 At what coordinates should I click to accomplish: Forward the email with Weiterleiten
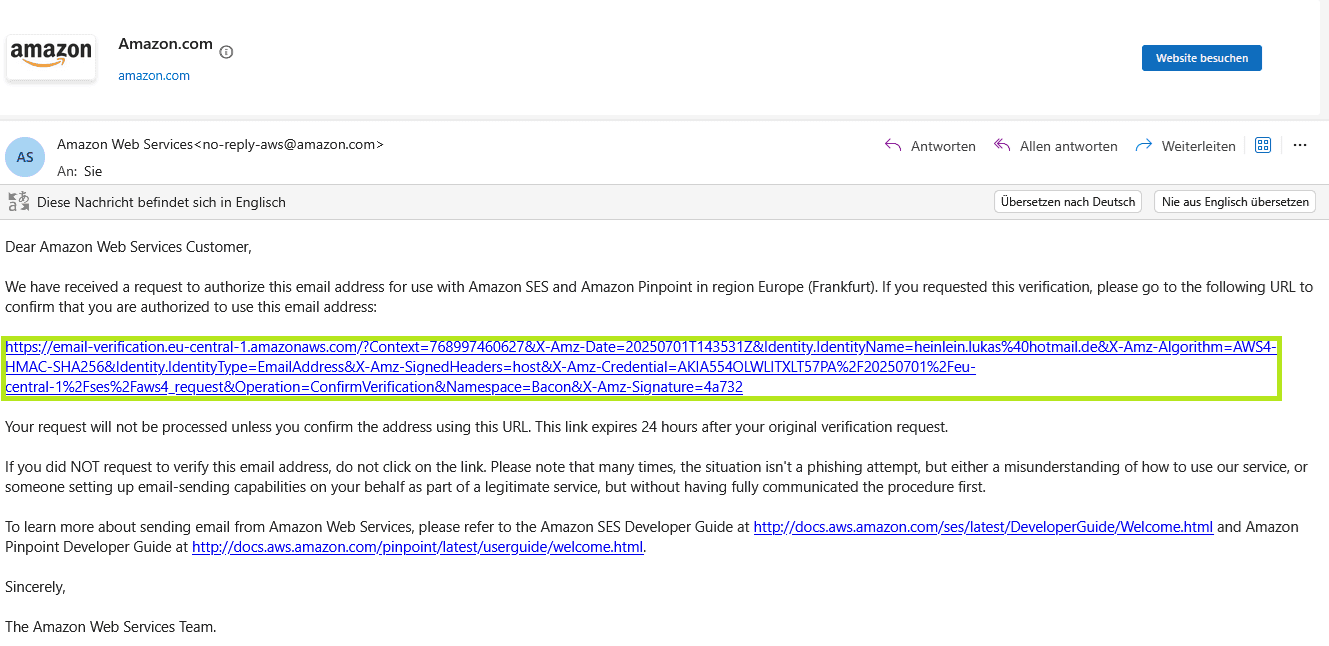tap(1185, 146)
